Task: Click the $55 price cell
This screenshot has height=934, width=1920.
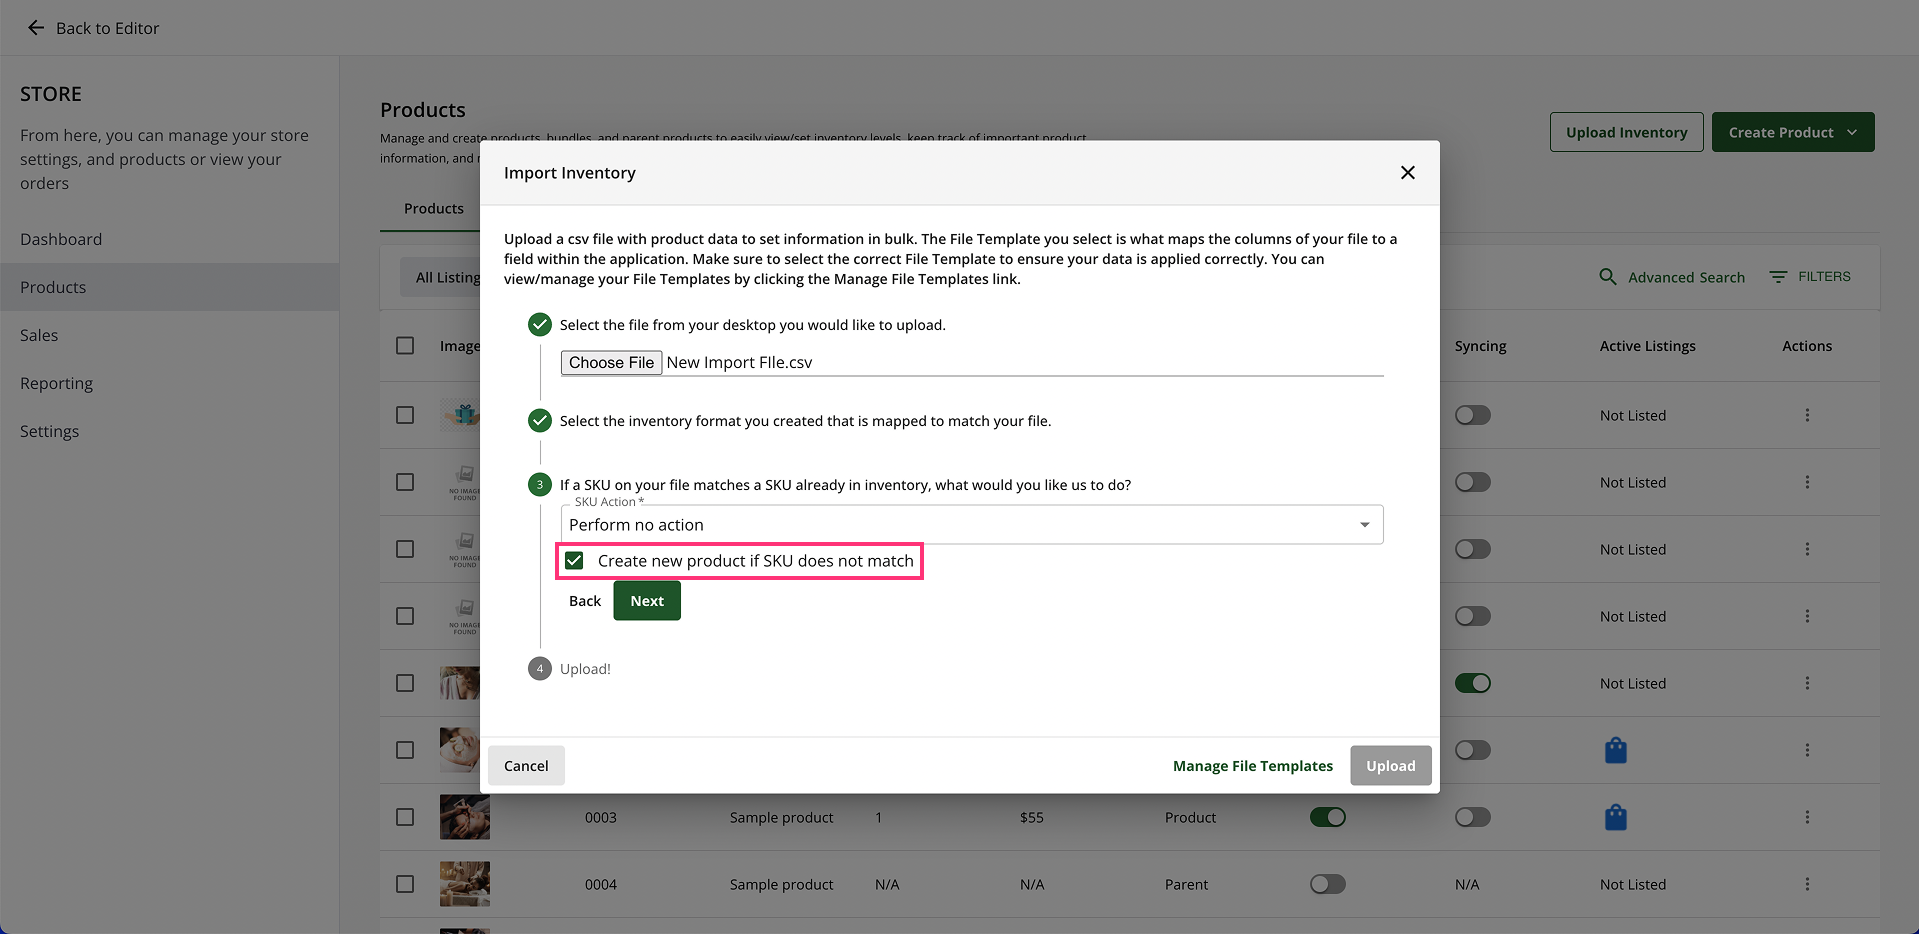Action: tap(1032, 818)
